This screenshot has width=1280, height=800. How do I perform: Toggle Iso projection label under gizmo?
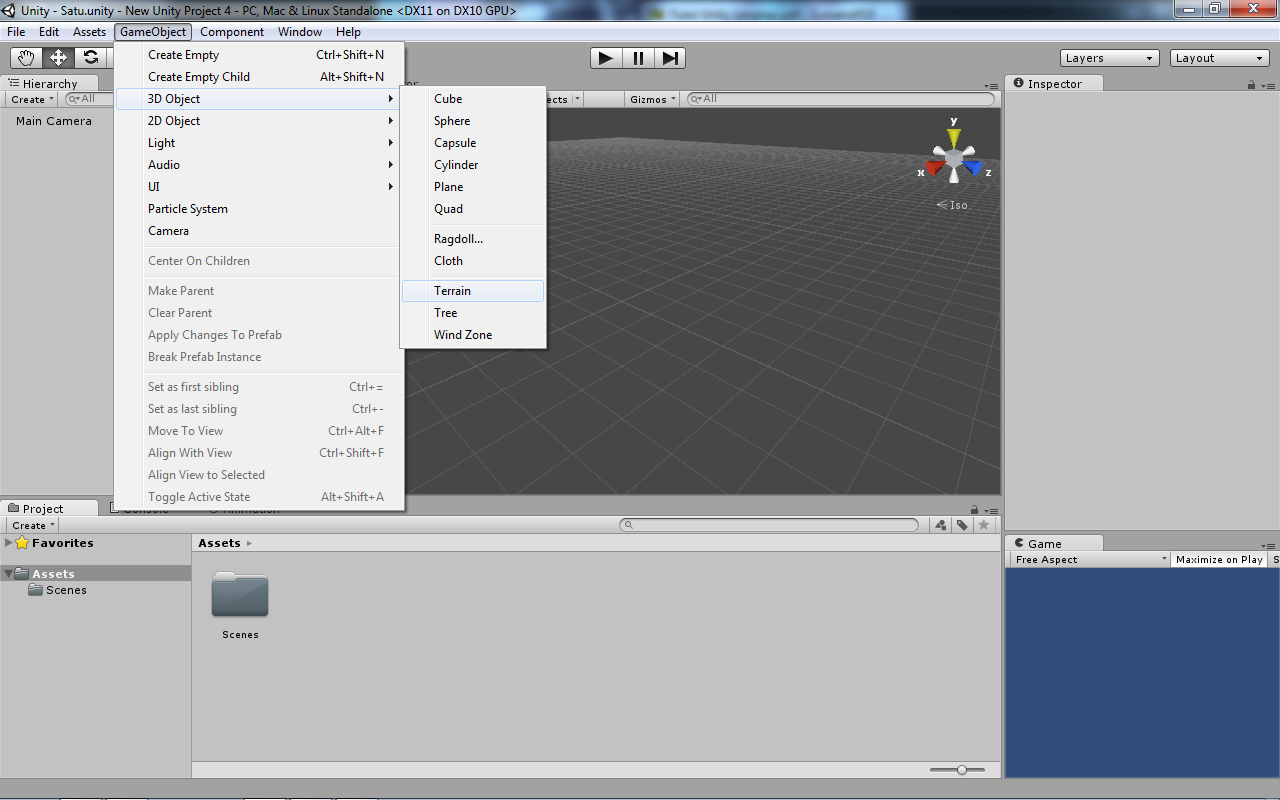click(952, 205)
